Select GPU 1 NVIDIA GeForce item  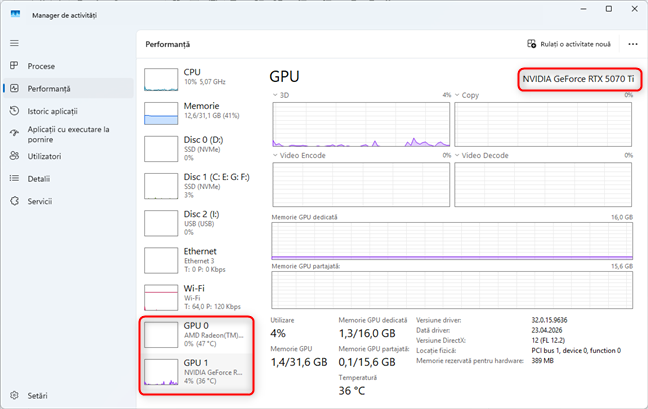click(x=197, y=372)
